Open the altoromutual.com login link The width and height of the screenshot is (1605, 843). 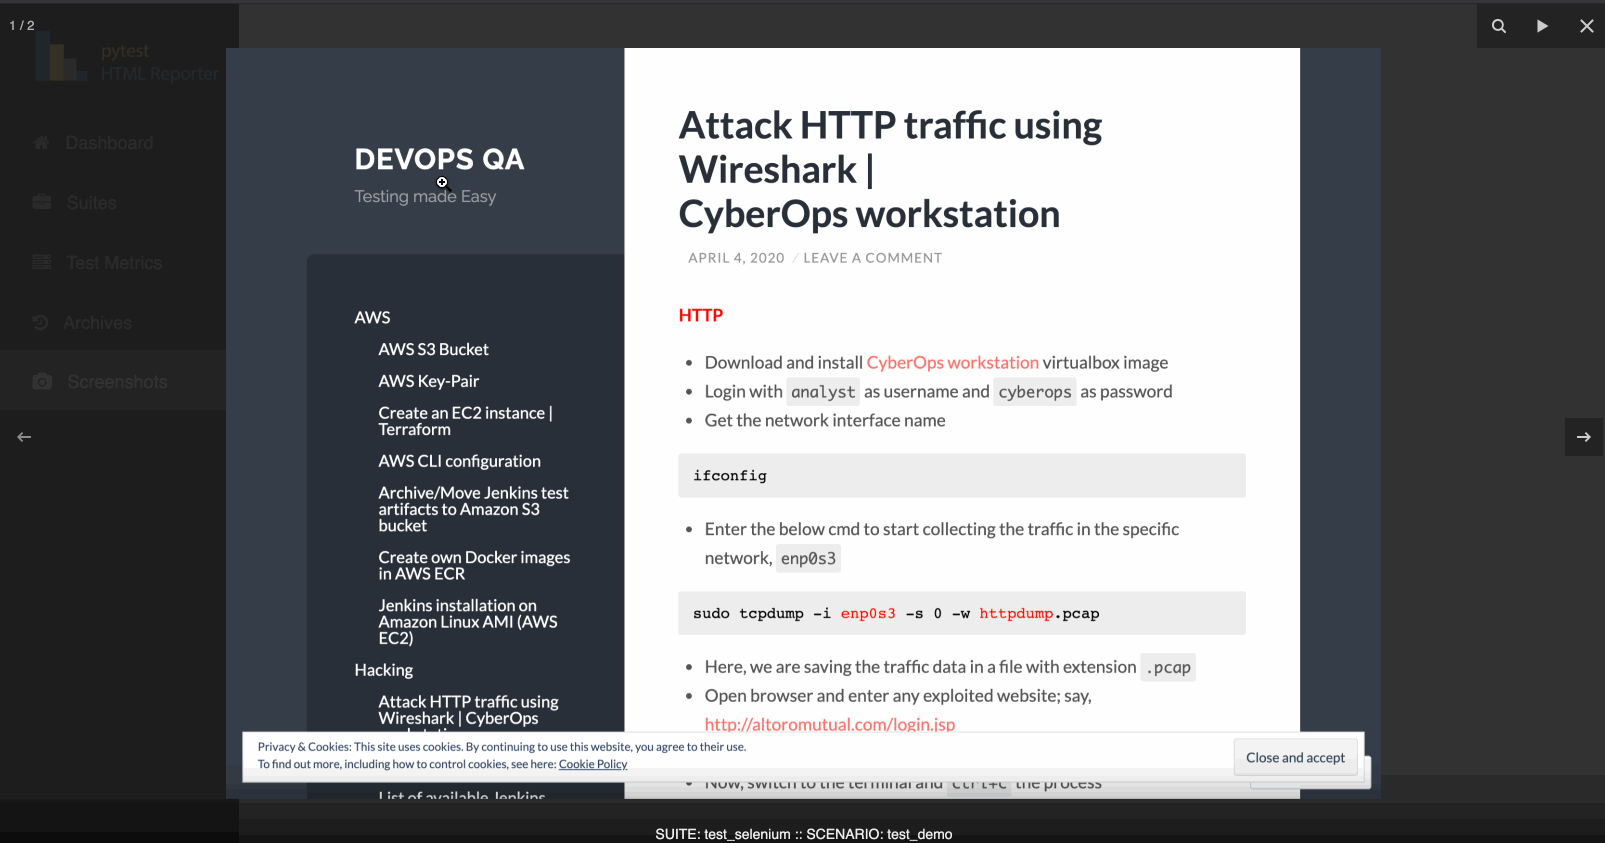[830, 724]
